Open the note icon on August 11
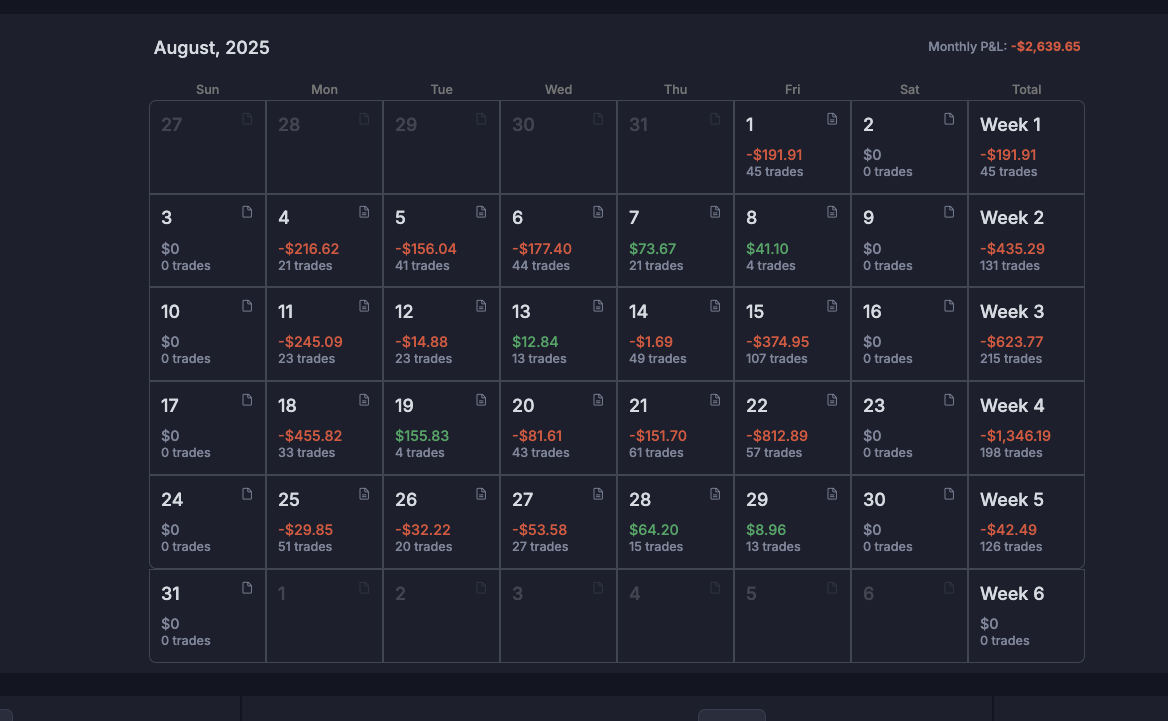The width and height of the screenshot is (1168, 721). tap(364, 306)
